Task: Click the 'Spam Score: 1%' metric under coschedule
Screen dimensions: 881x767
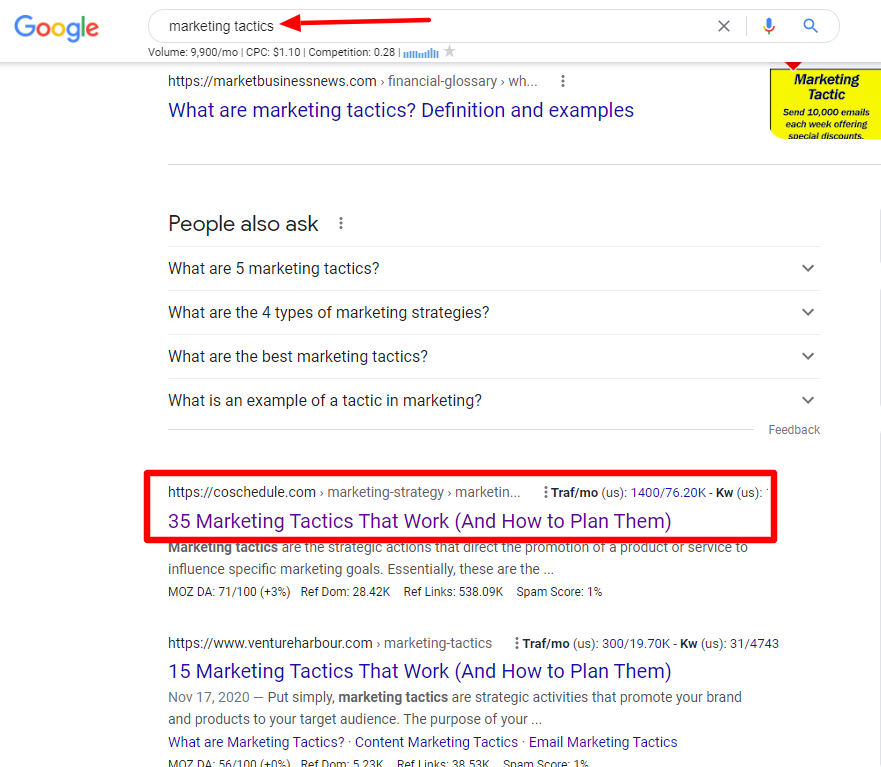Action: coord(559,592)
